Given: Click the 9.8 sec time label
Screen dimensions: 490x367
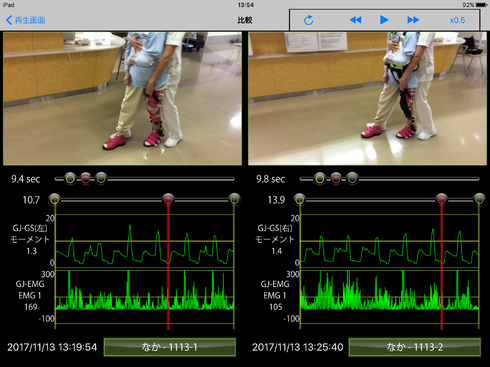Looking at the screenshot, I should pos(270,179).
